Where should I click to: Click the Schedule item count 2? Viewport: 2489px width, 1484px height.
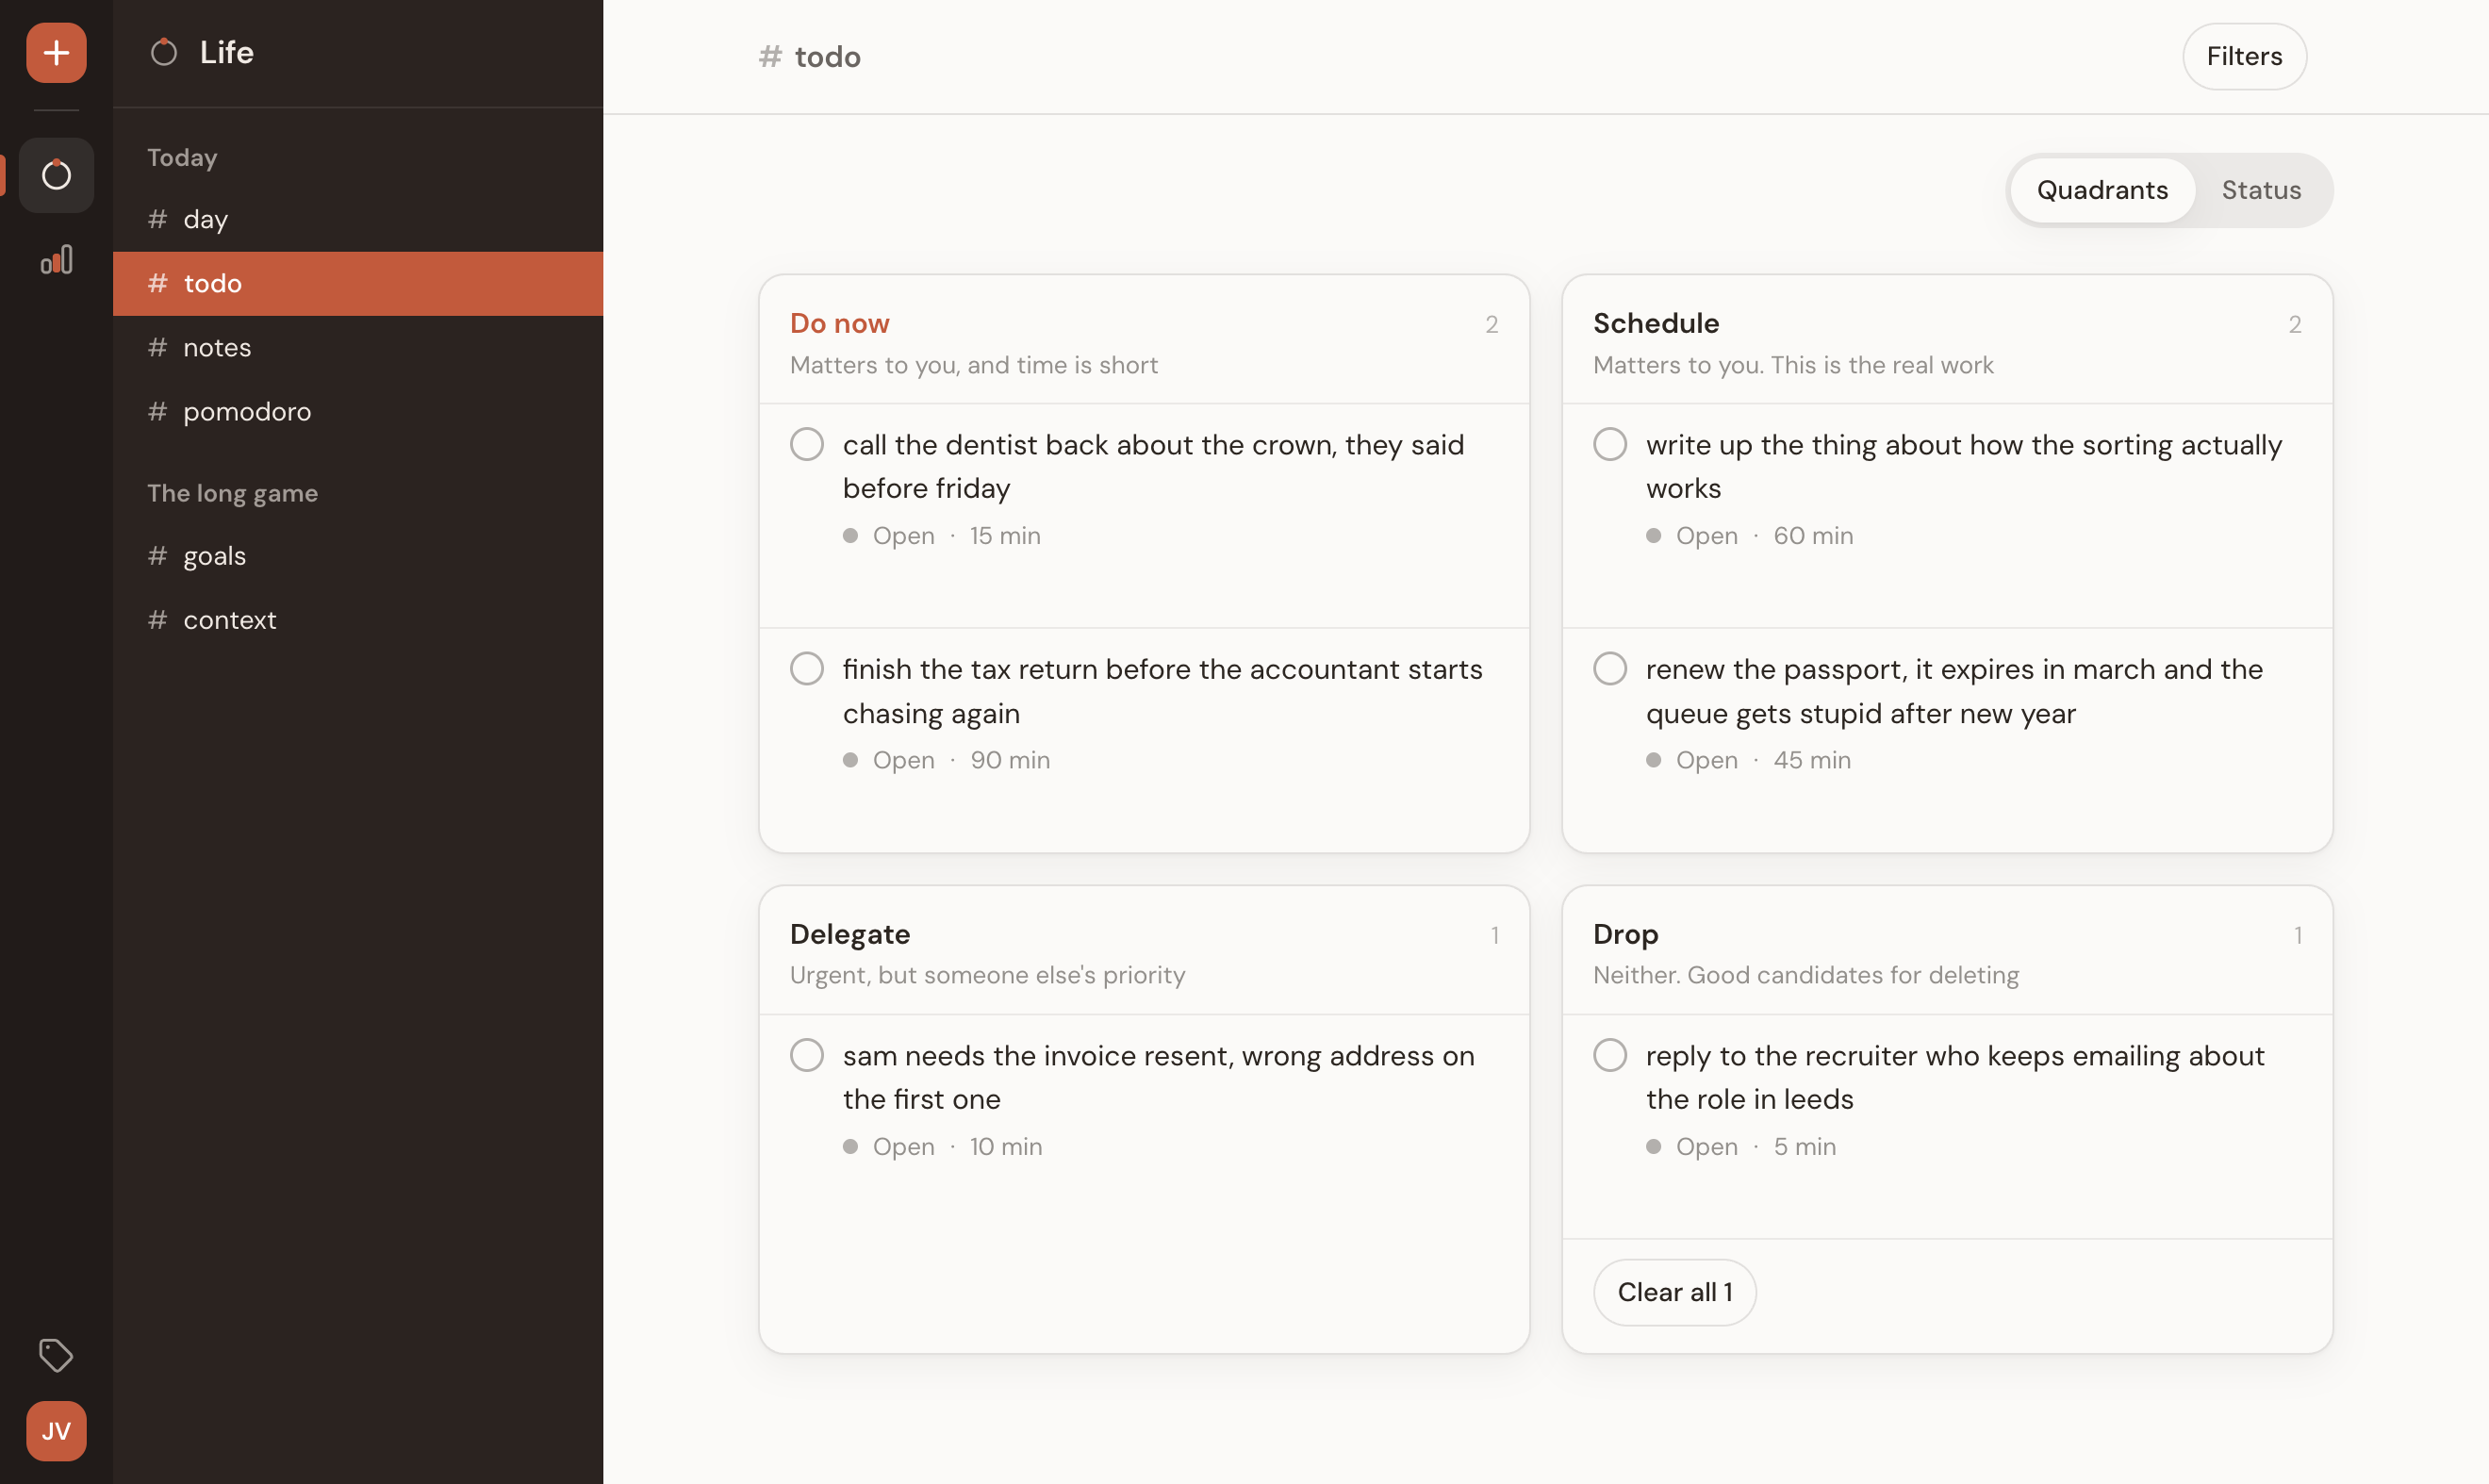click(x=2294, y=324)
